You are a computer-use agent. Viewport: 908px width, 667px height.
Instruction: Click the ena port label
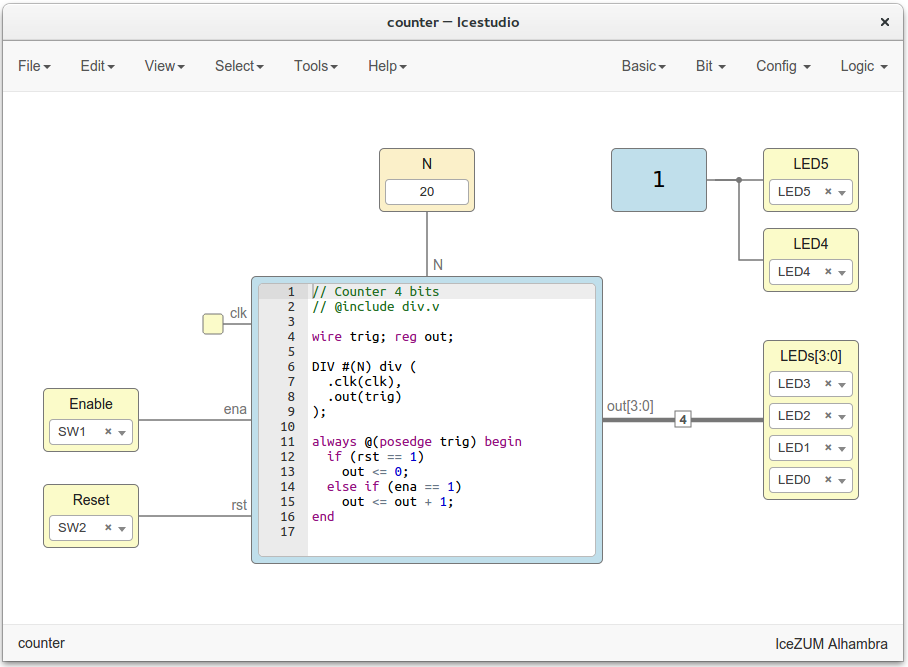[235, 409]
